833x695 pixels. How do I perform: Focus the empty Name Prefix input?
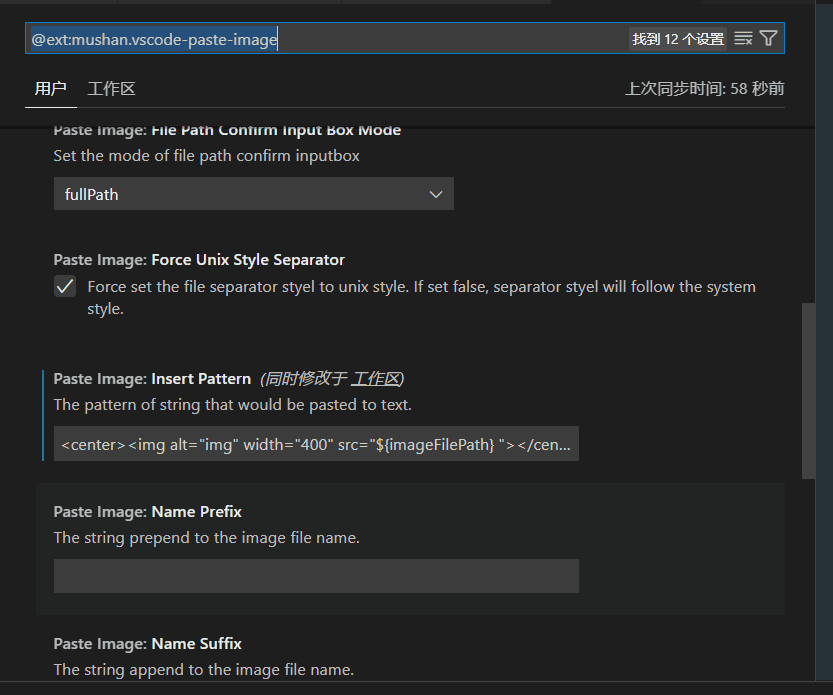[x=316, y=576]
